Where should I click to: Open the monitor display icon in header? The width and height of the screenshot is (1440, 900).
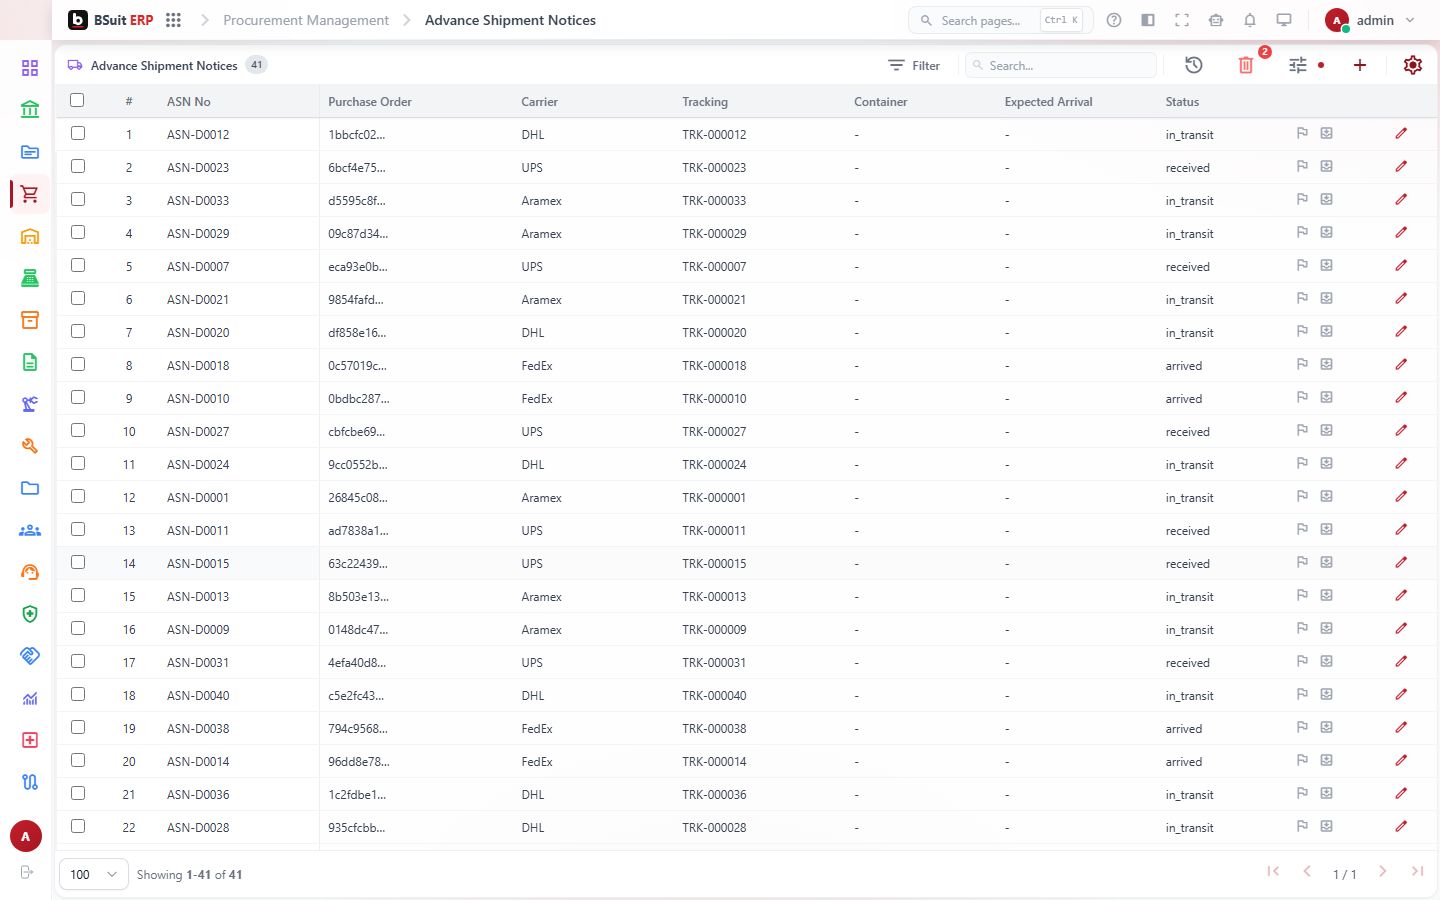click(1284, 20)
